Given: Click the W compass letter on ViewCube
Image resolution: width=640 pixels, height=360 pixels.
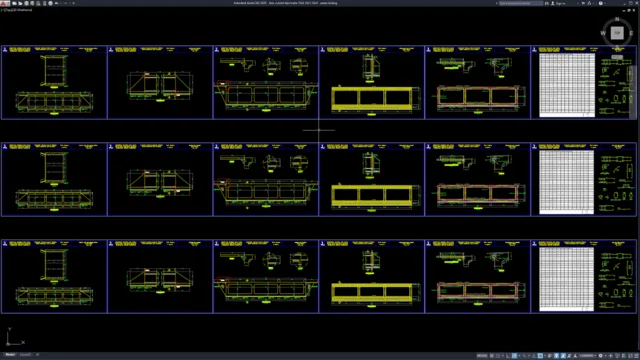Looking at the screenshot, I should pos(603,33).
